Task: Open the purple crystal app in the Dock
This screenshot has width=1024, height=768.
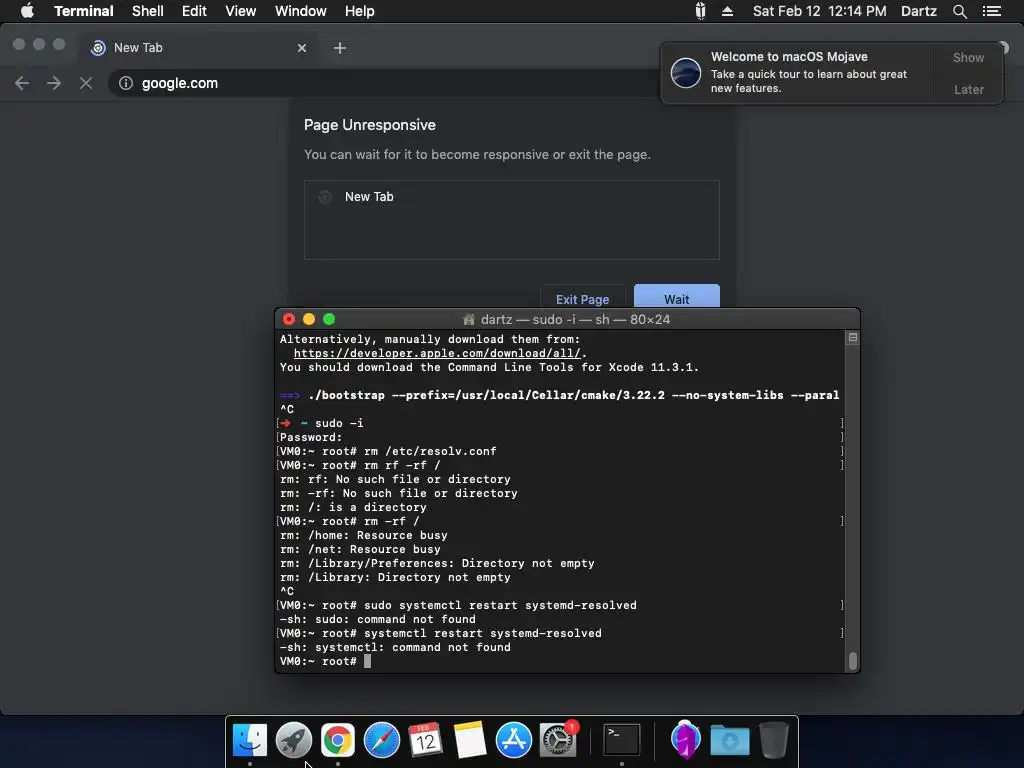Action: (x=685, y=740)
